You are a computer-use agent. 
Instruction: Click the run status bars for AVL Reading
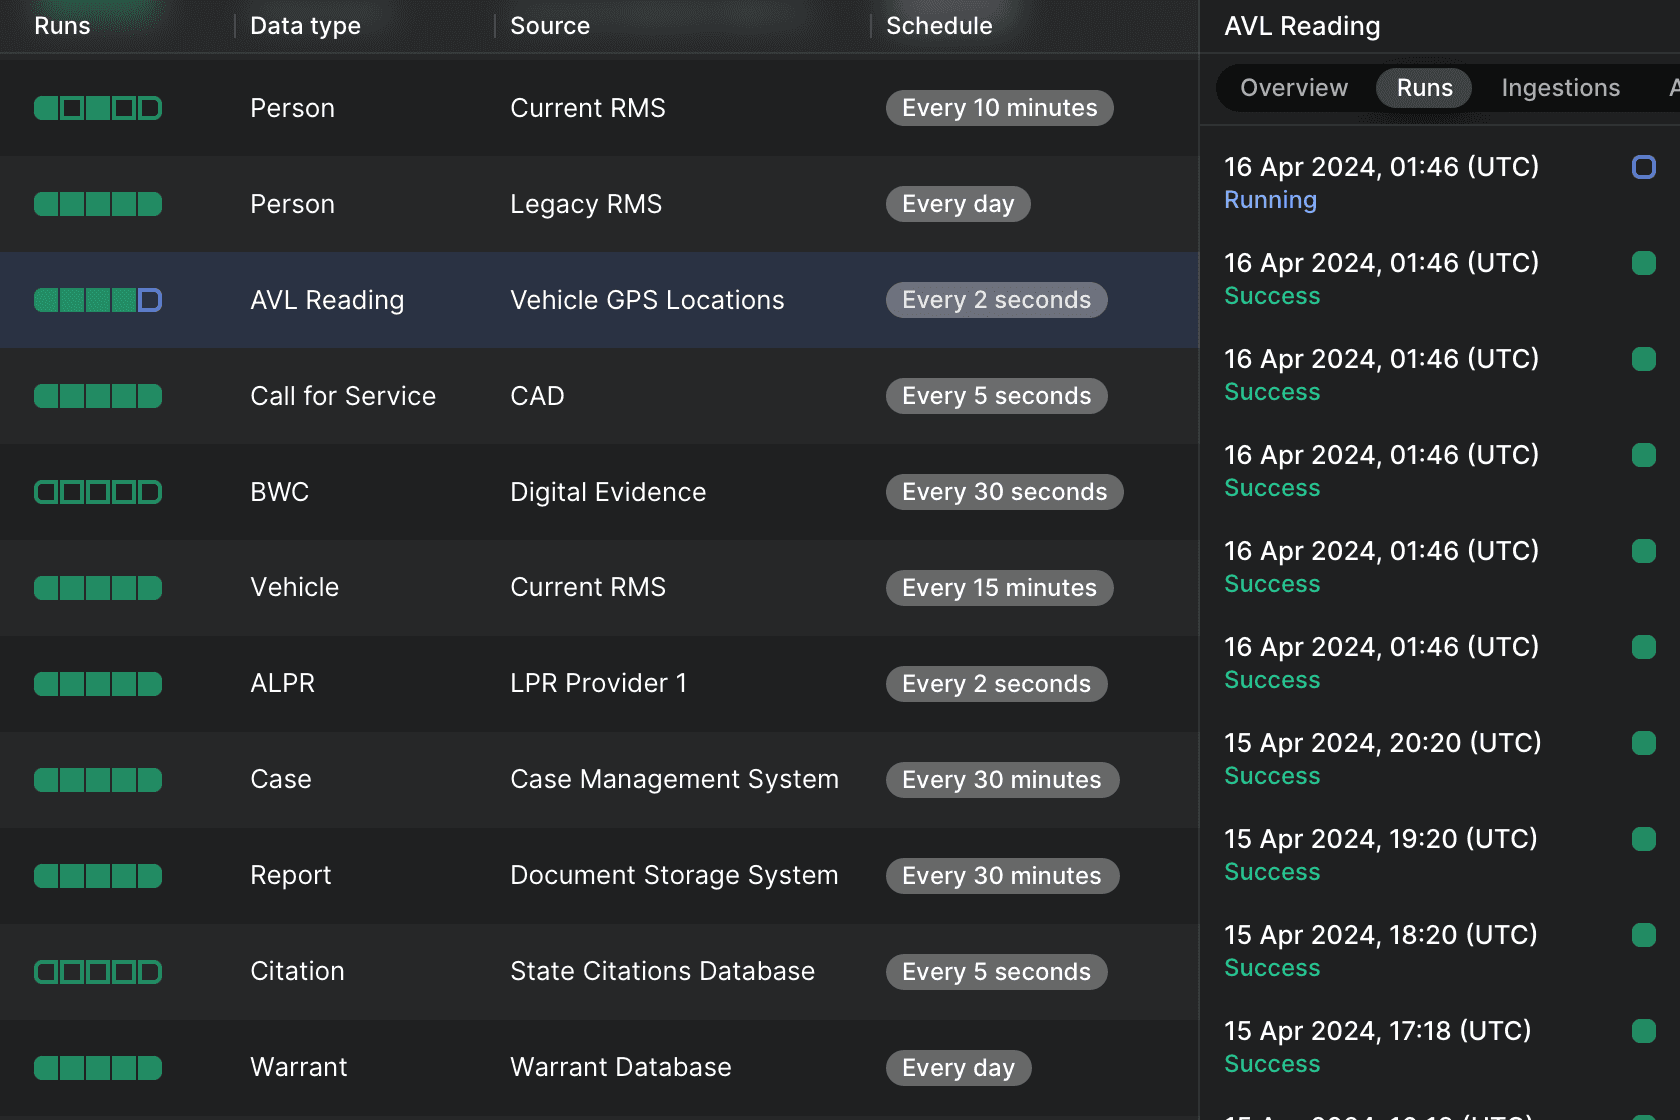pos(98,300)
